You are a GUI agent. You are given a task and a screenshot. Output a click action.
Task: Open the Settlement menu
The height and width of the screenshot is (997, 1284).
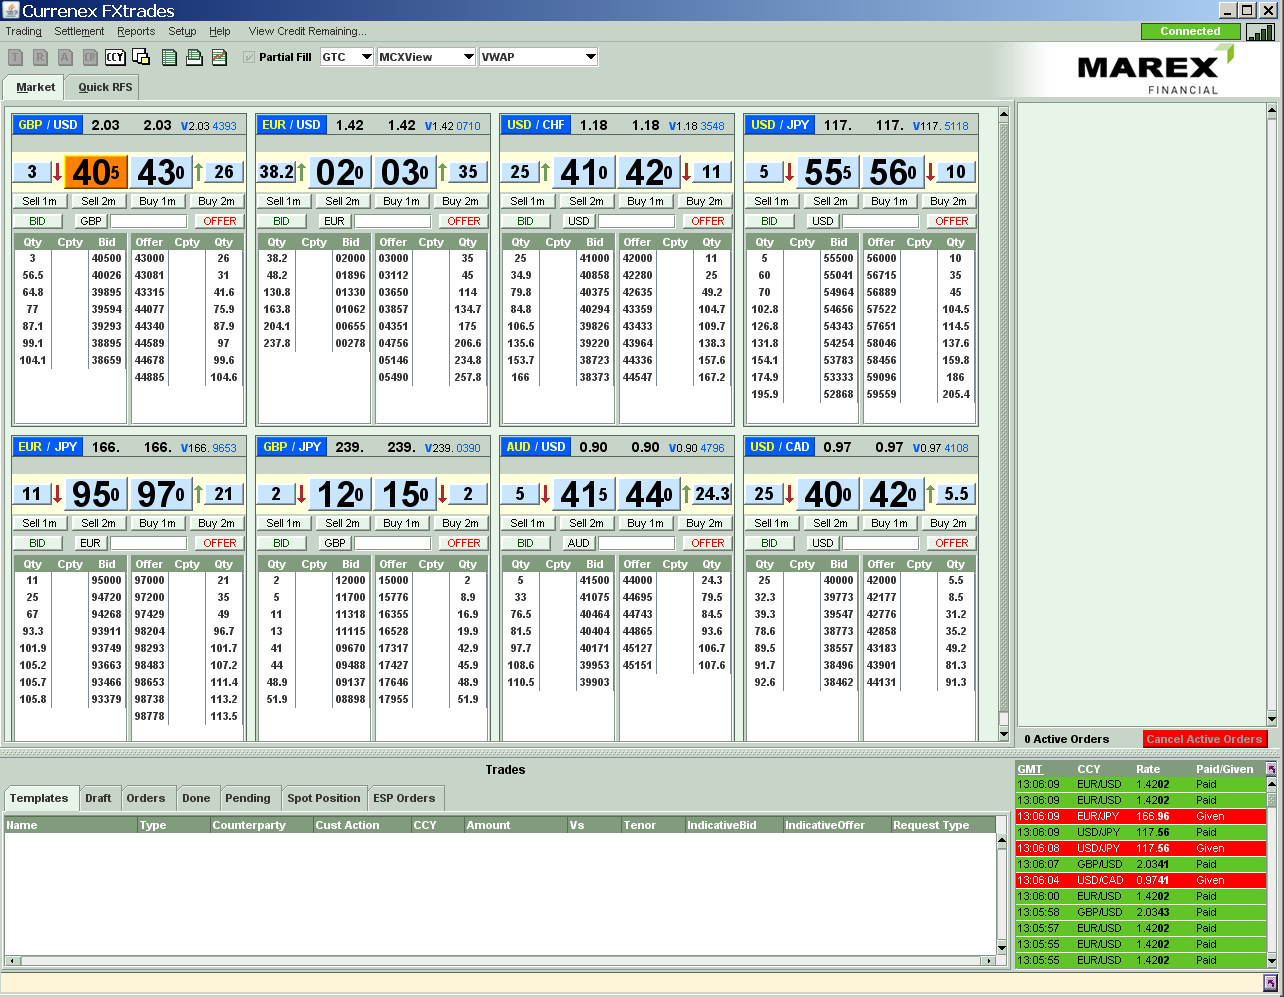coord(79,31)
